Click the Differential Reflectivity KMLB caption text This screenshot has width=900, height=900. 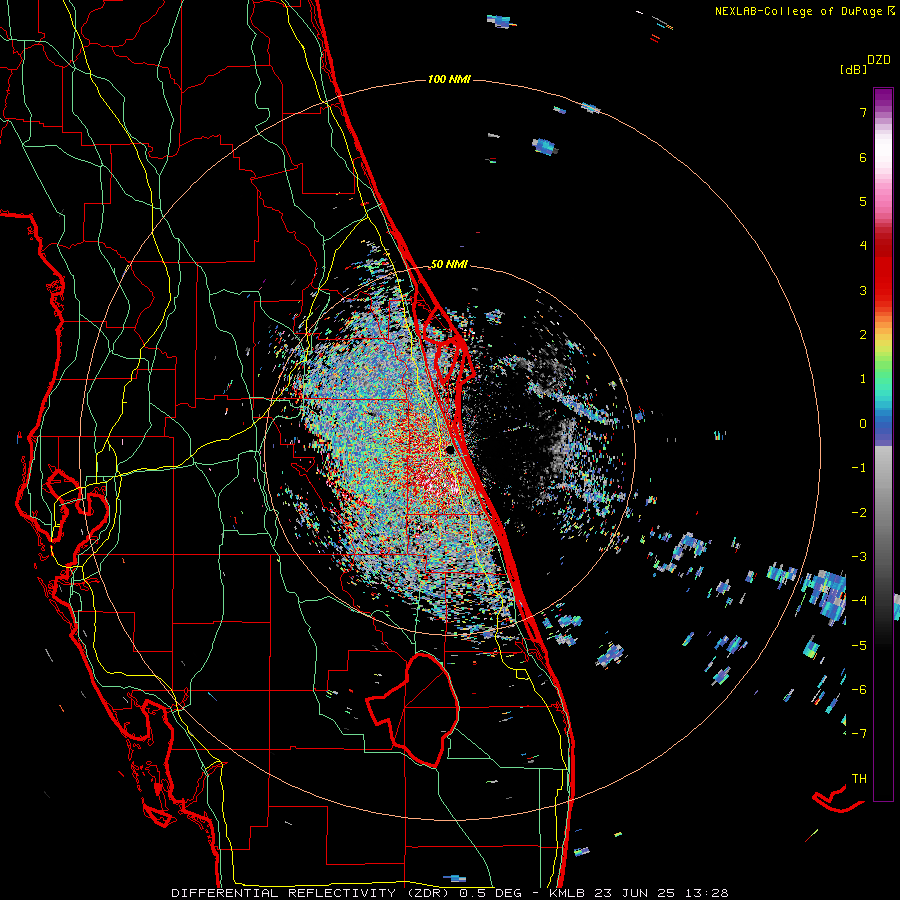[449, 893]
